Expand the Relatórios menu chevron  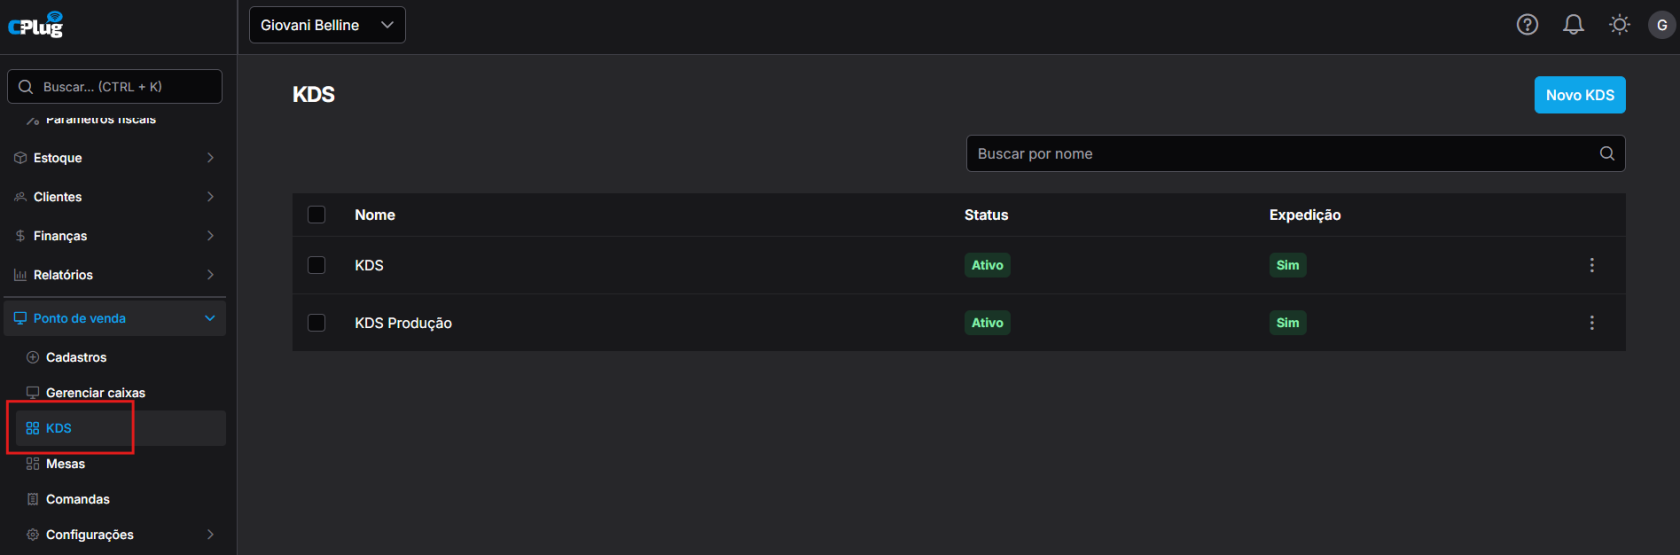tap(210, 275)
